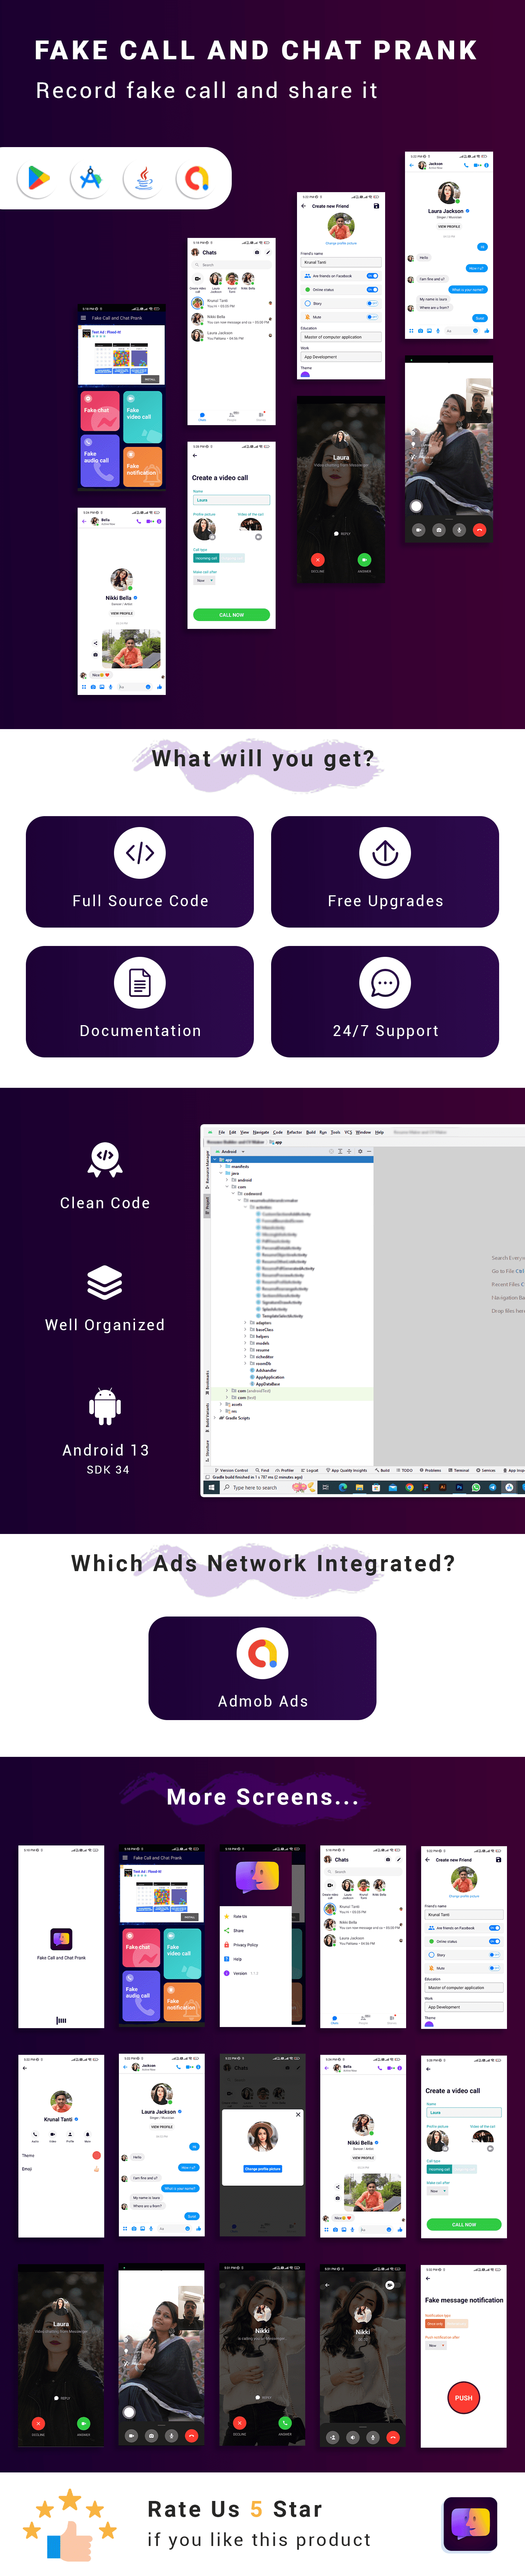Click the document icon above Documentation

click(140, 983)
